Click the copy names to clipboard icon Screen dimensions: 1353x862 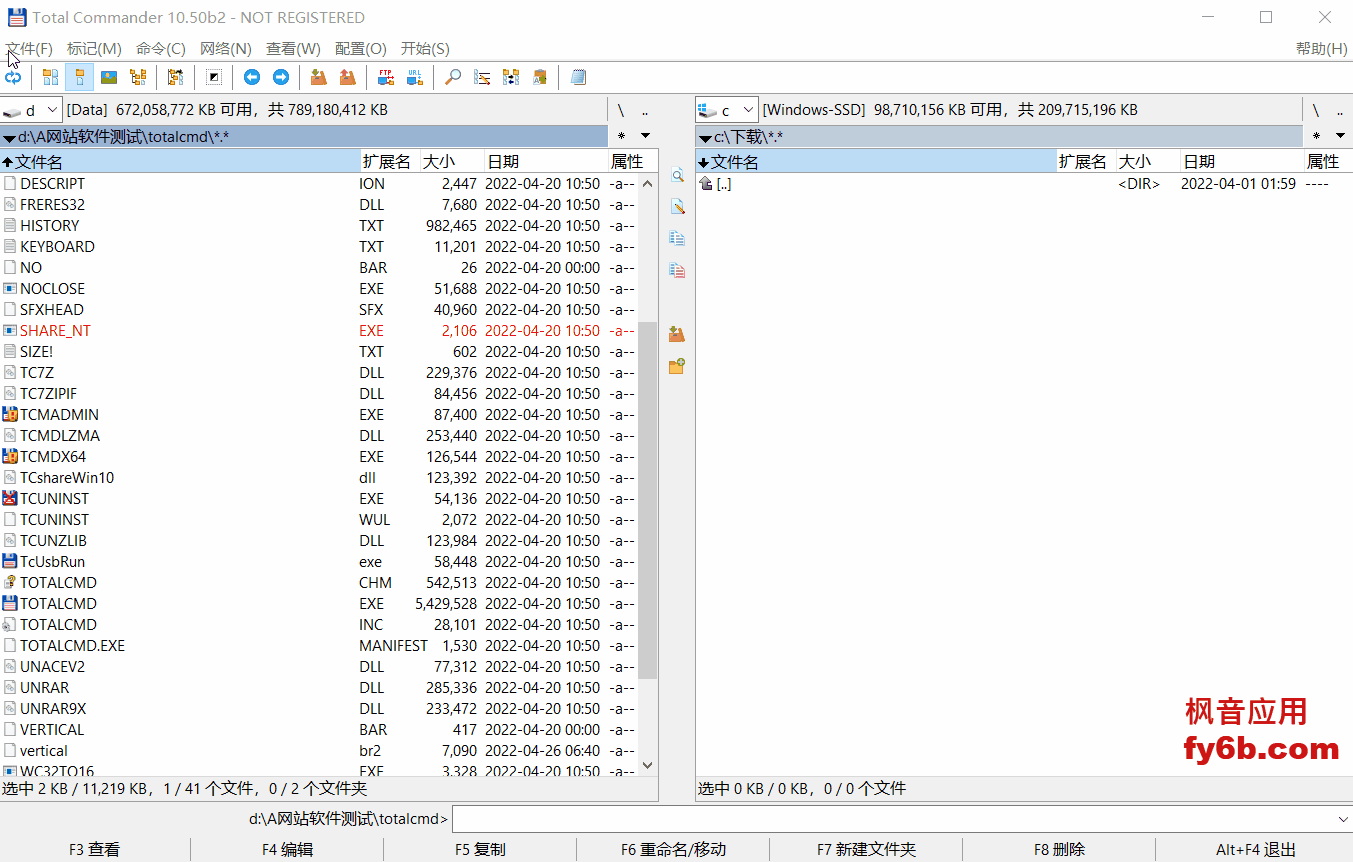[x=540, y=77]
